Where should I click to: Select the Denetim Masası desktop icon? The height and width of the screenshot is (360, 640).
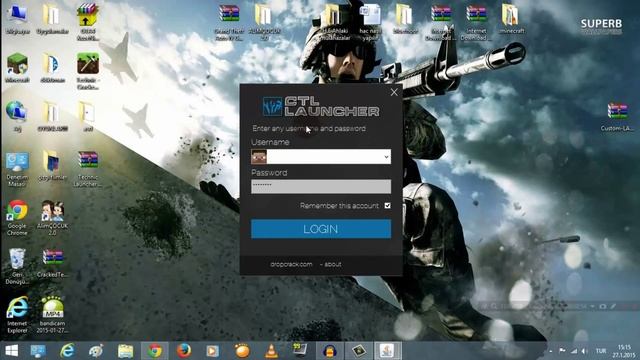(x=17, y=169)
